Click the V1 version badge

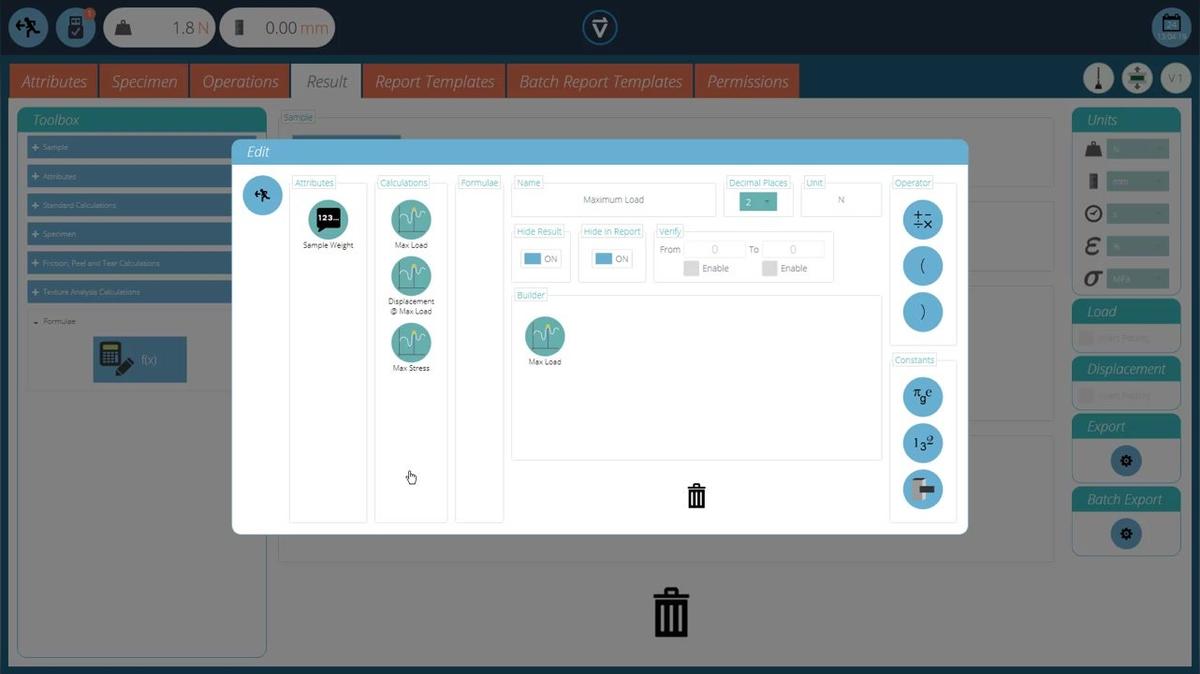click(1174, 79)
